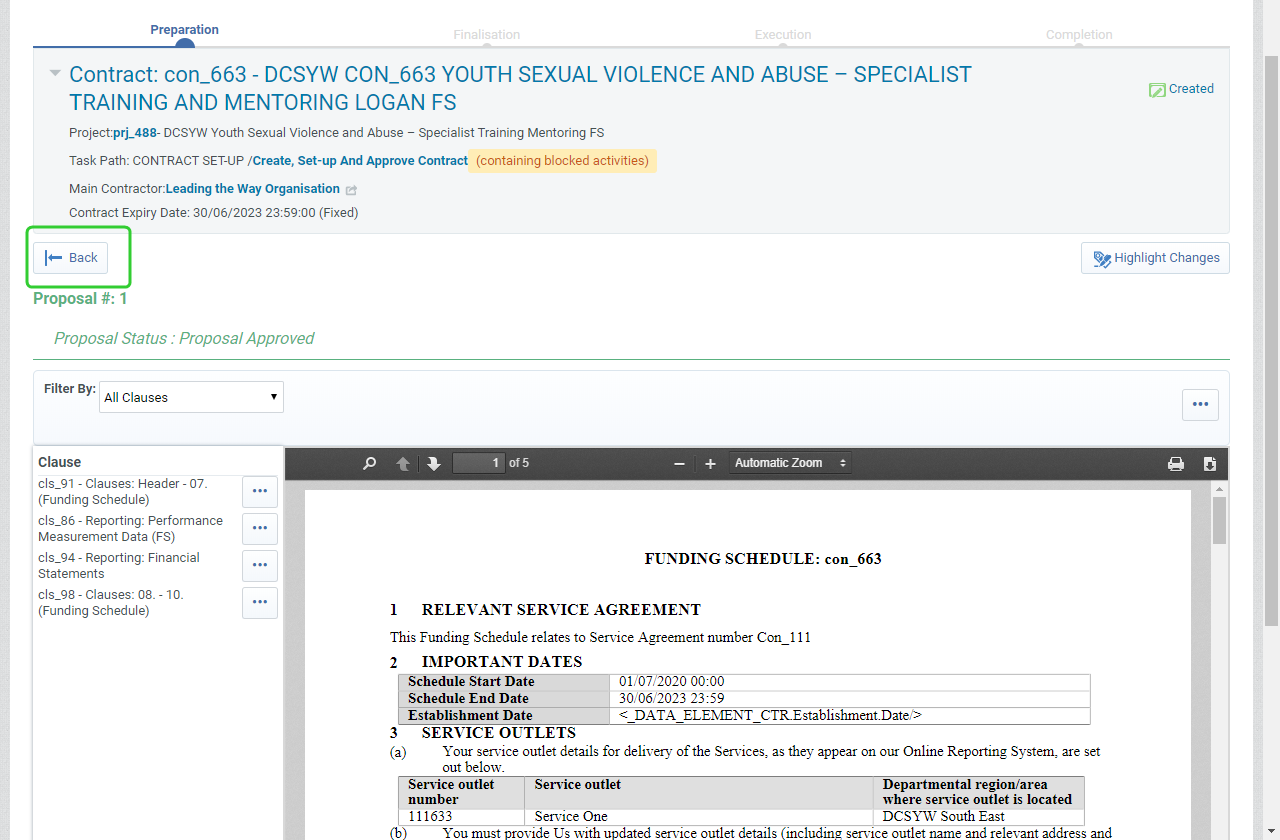Click Schedule End Date value 30/06/2023 23:59
Image resolution: width=1280 pixels, height=840 pixels.
tap(672, 698)
